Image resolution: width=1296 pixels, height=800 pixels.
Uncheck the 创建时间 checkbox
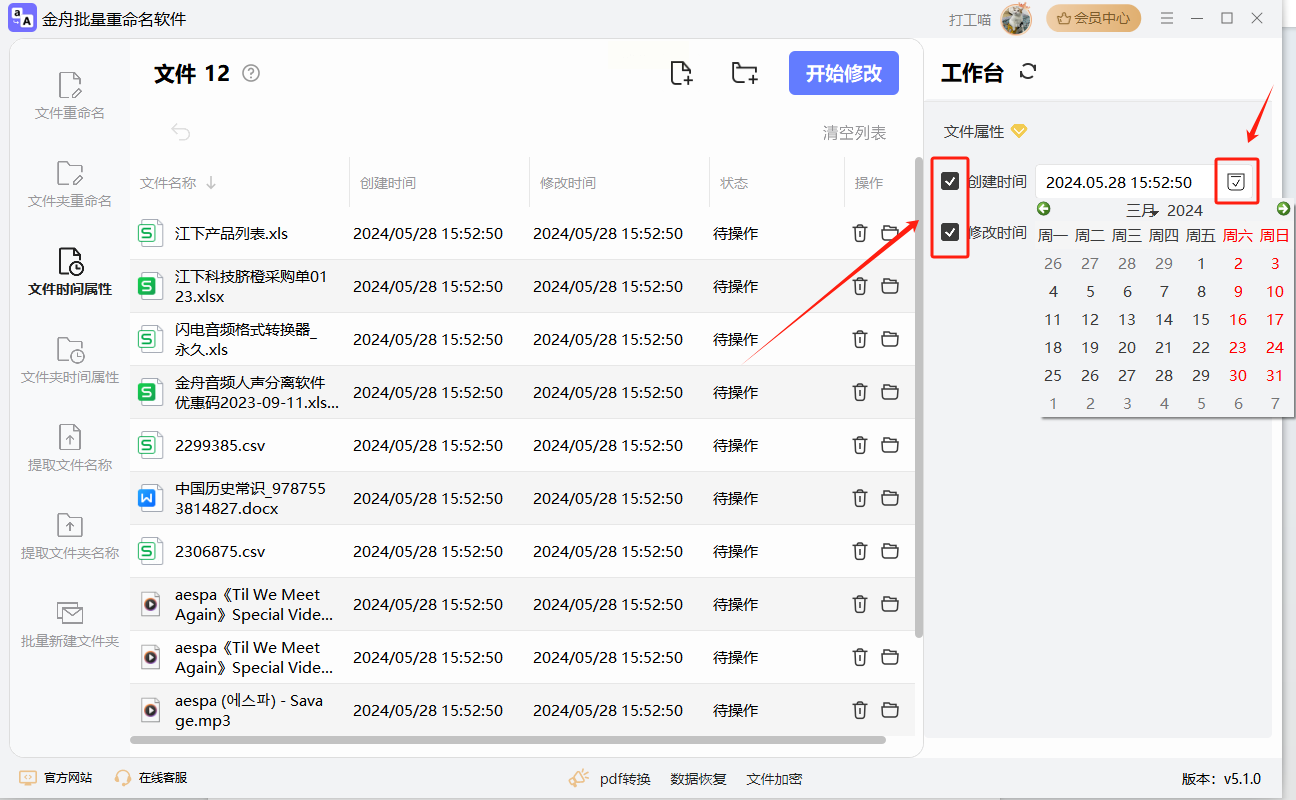[950, 181]
